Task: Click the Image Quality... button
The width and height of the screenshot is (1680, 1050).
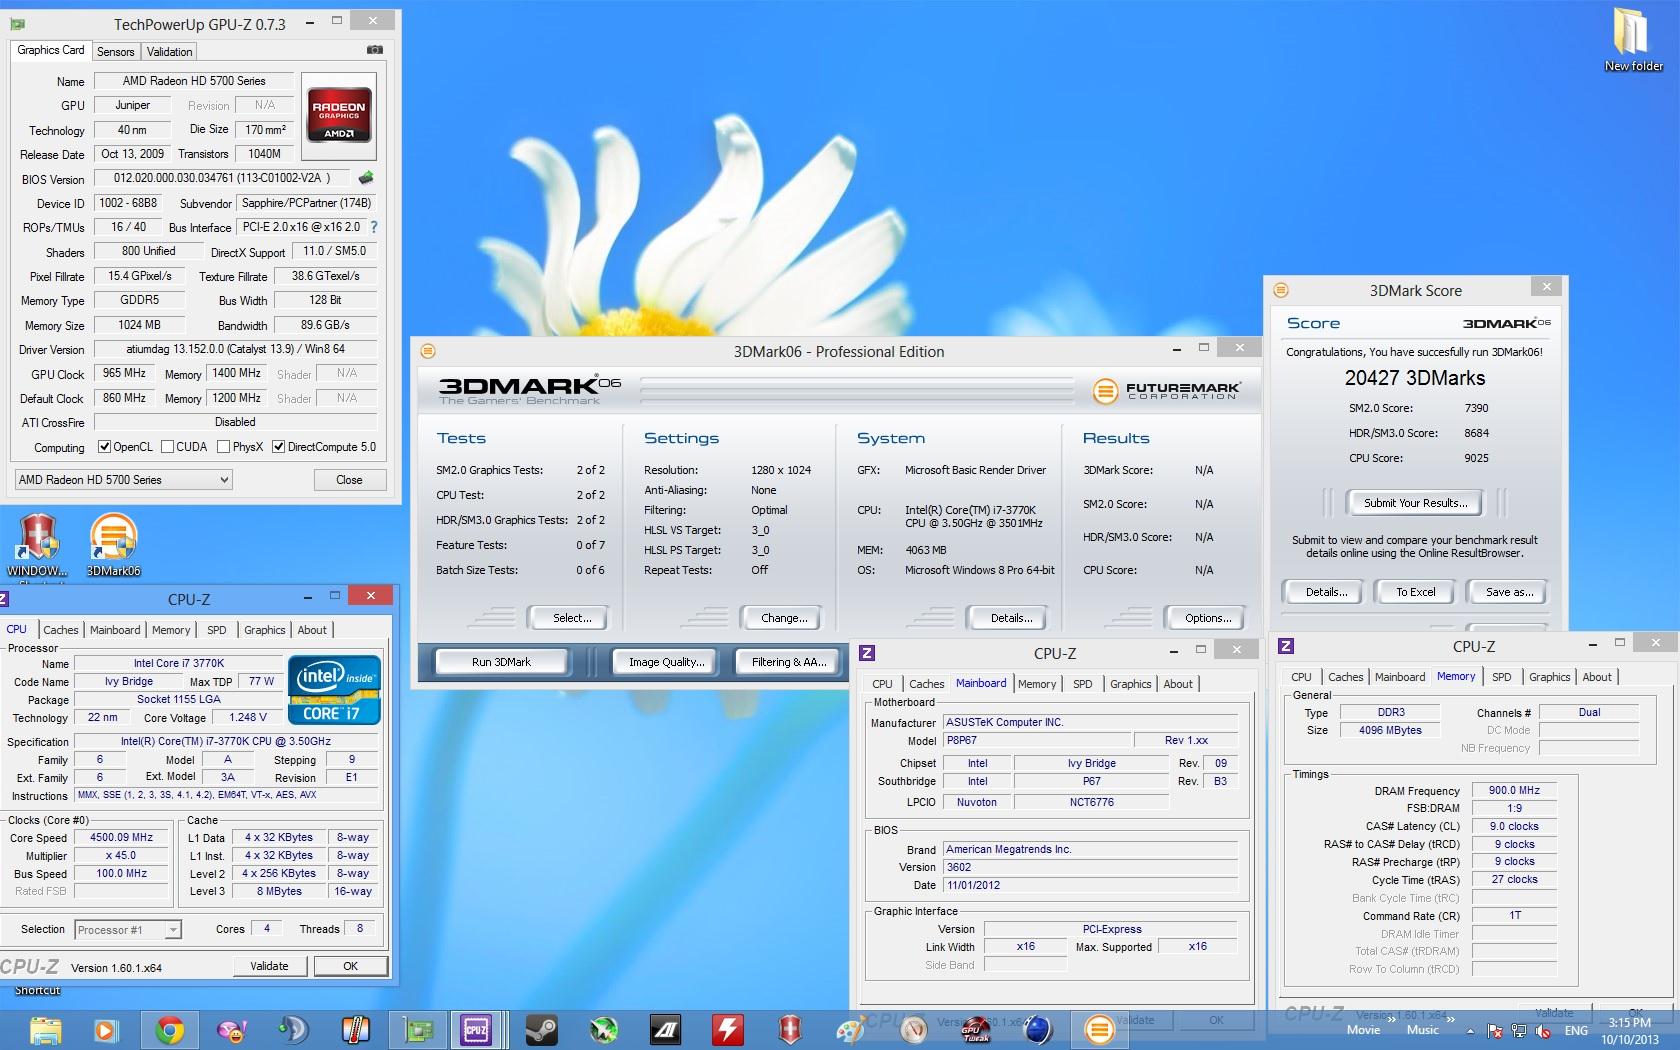Action: pos(666,662)
